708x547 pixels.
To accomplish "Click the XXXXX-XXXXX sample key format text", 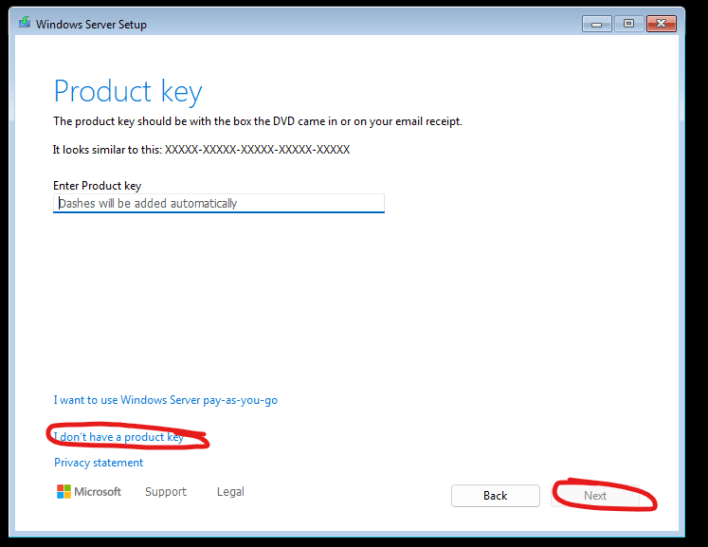I will (257, 150).
